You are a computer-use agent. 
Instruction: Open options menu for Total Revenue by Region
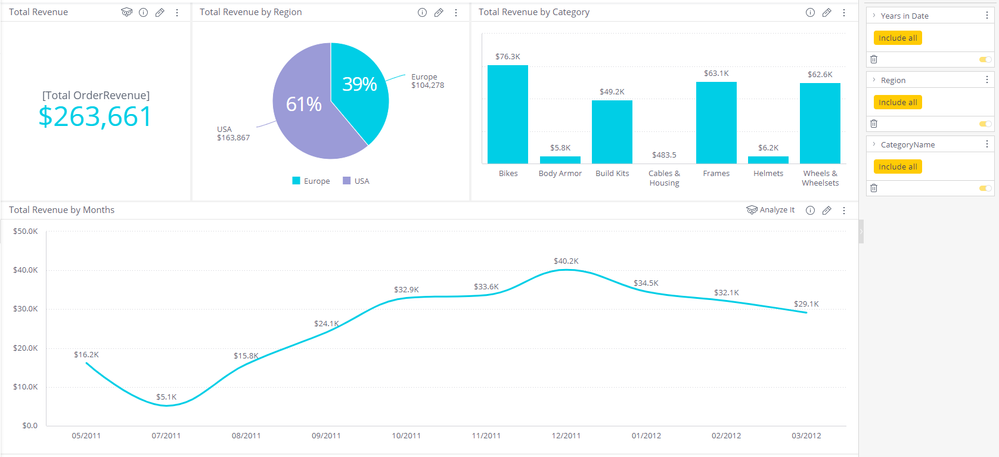click(x=456, y=13)
